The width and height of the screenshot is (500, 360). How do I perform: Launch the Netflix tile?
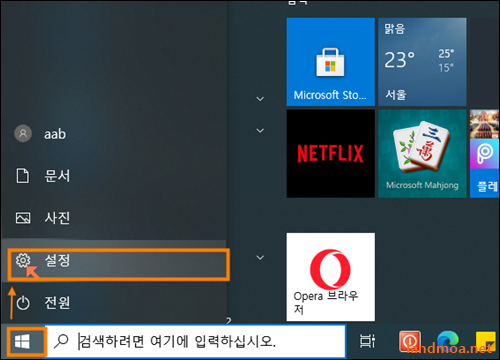pos(330,154)
